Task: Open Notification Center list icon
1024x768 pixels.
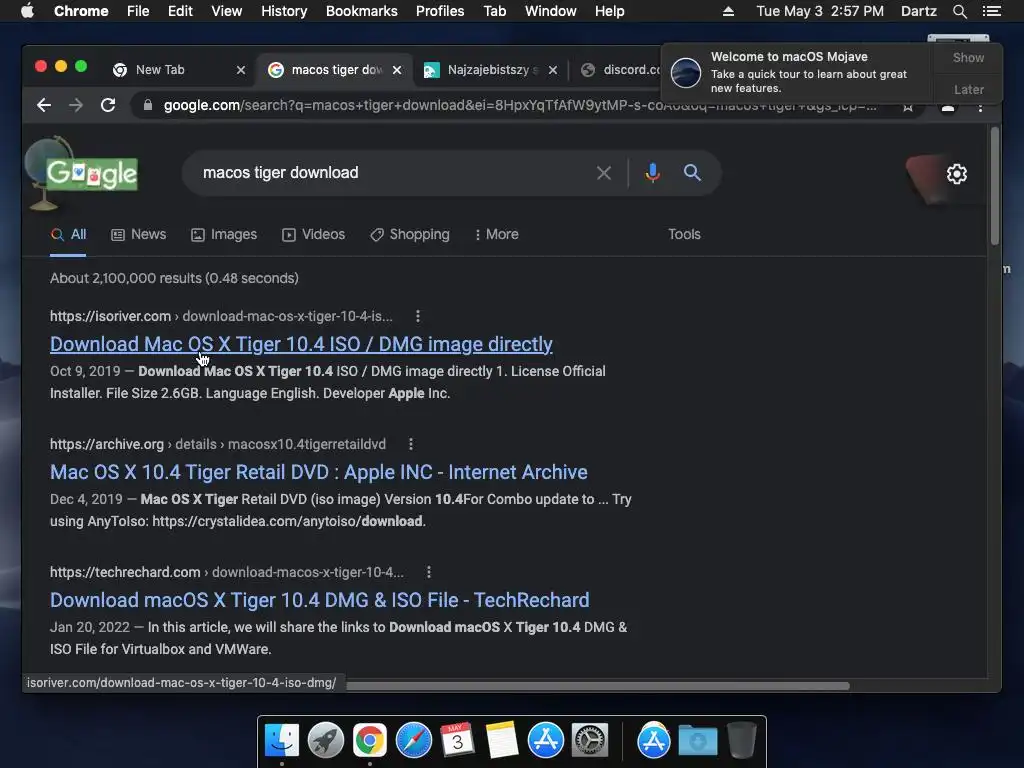Action: point(991,11)
